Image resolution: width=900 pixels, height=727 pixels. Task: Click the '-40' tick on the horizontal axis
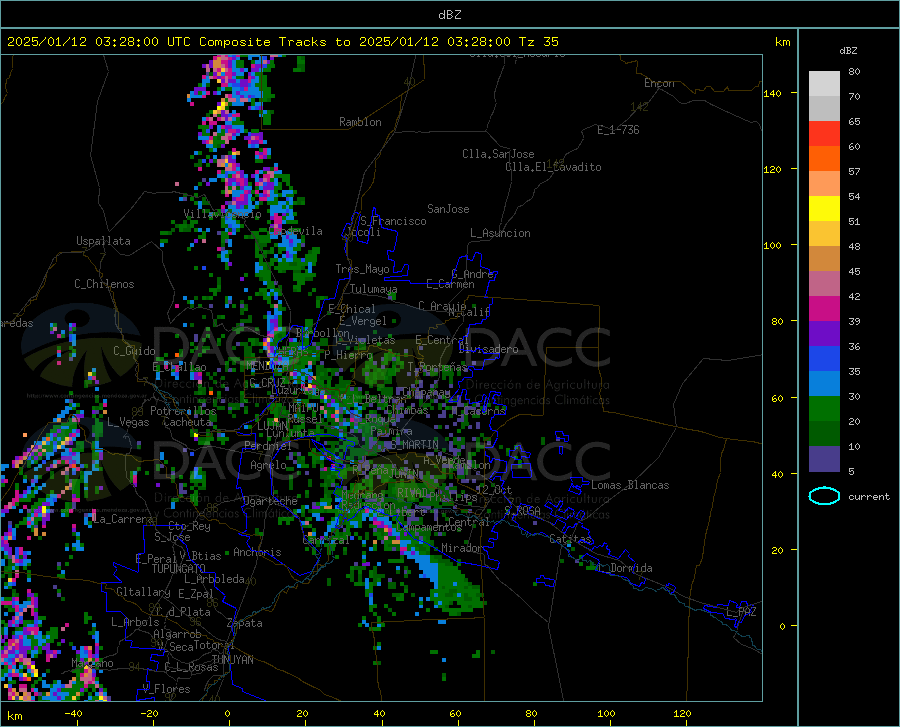(x=73, y=714)
